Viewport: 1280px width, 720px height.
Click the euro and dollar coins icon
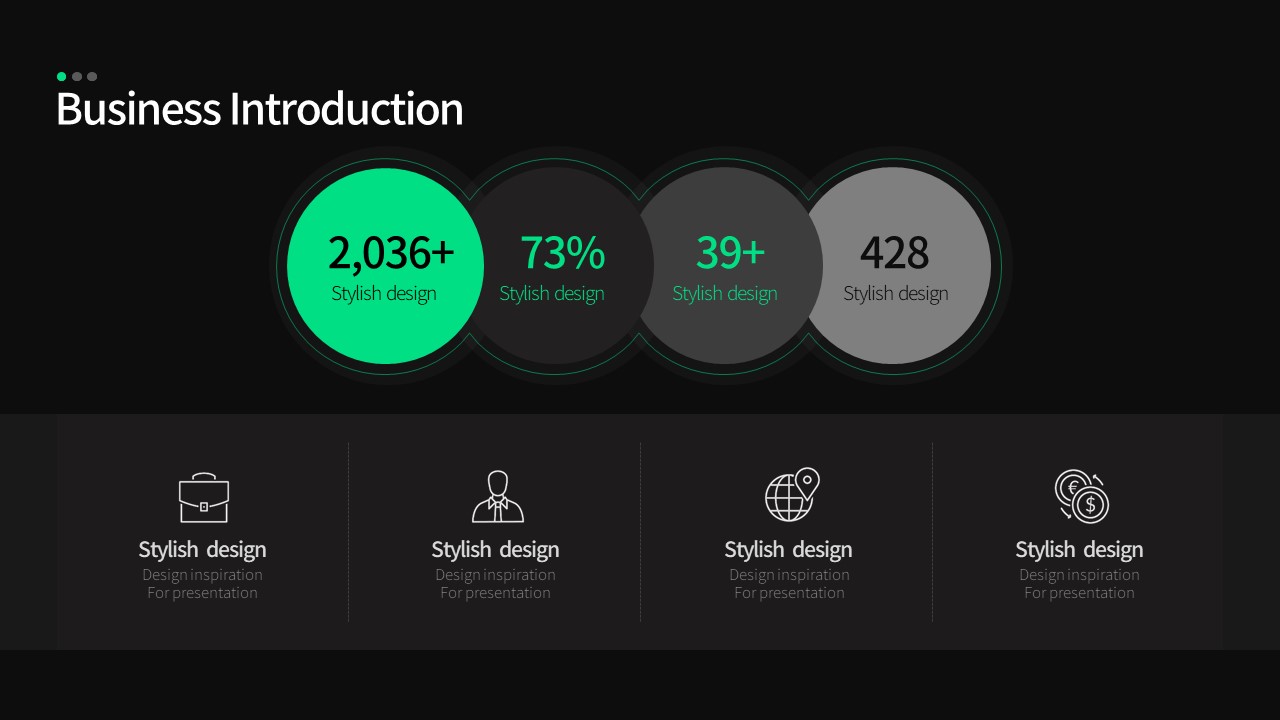point(1082,497)
